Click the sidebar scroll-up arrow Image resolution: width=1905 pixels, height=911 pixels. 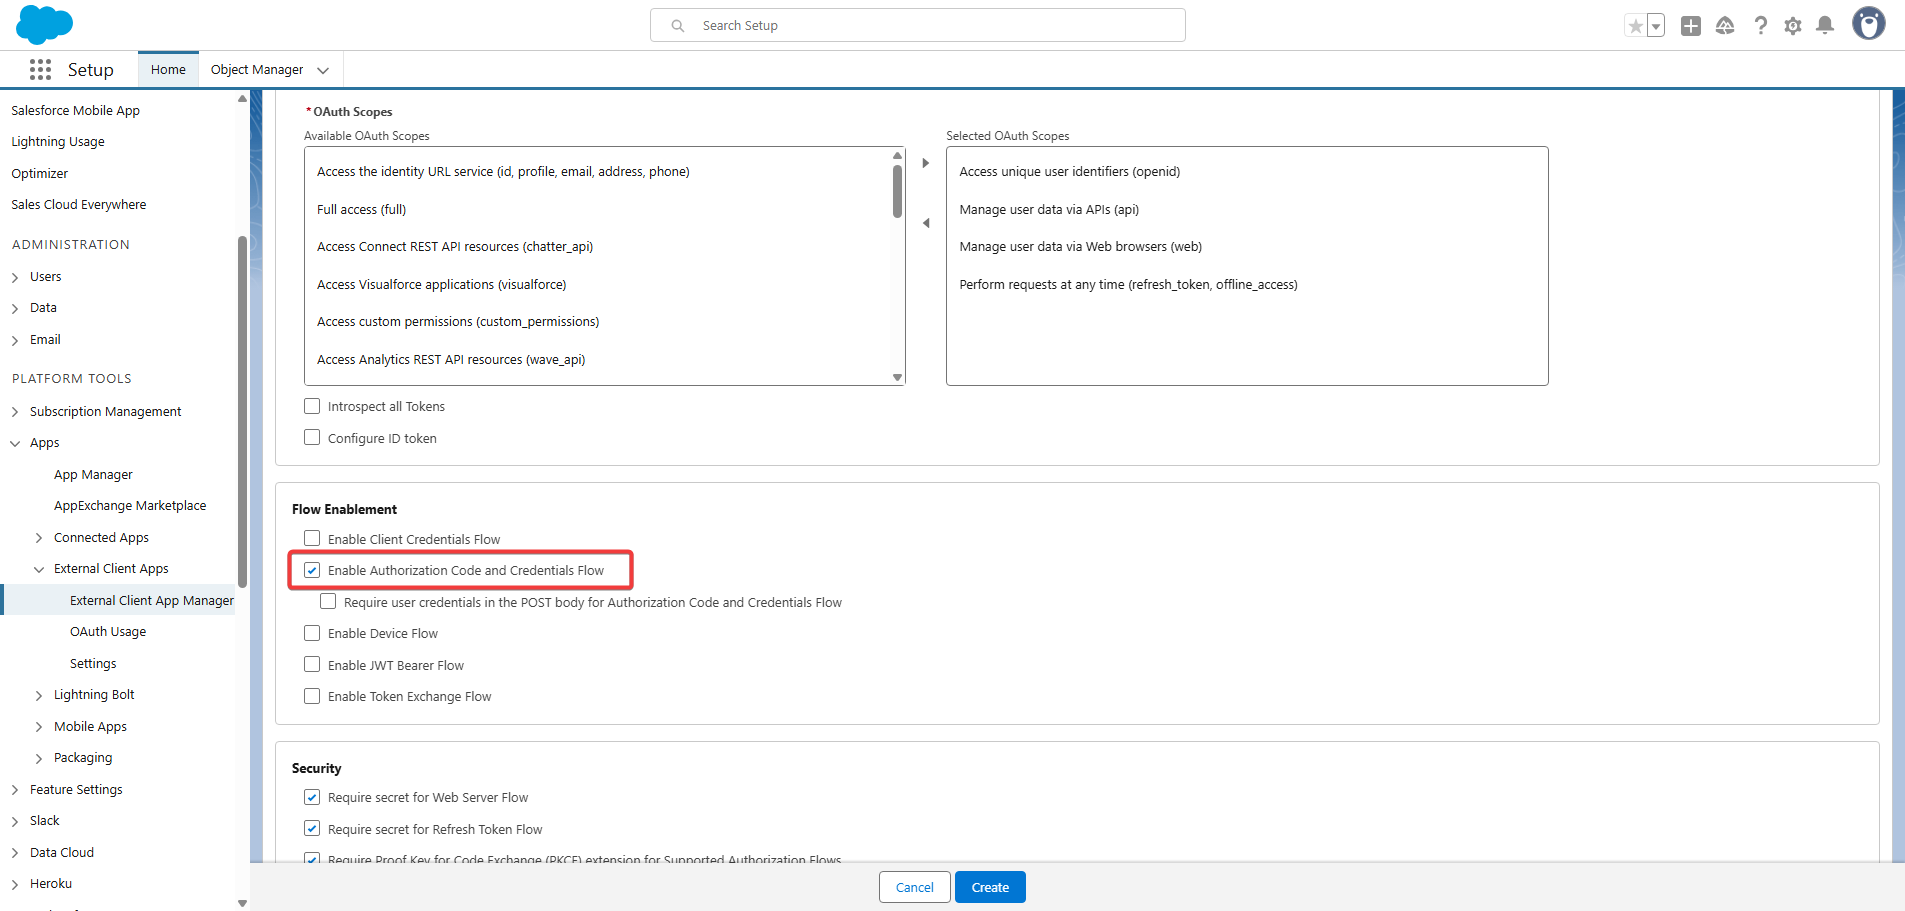click(x=242, y=99)
